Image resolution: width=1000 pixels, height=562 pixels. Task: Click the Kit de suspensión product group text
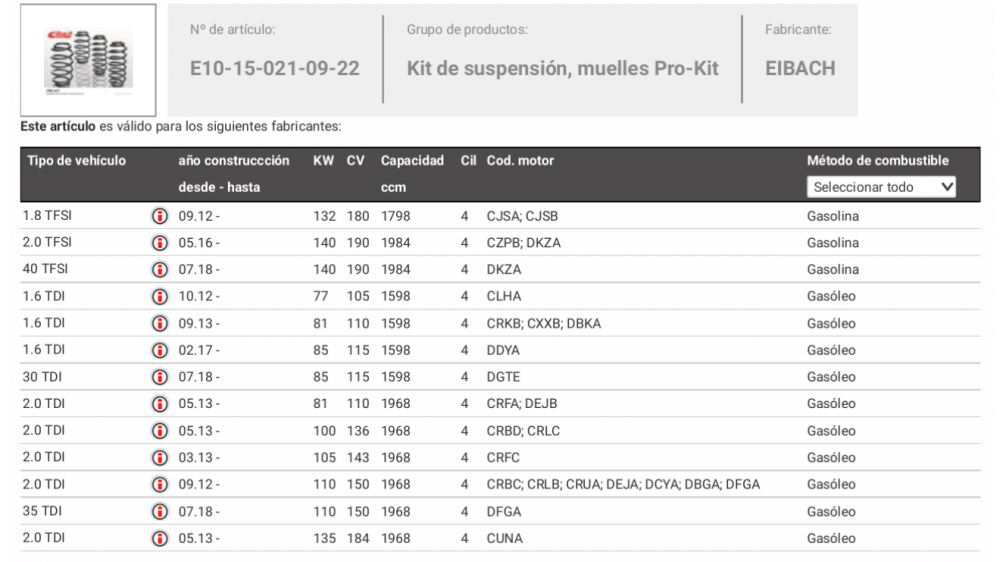pyautogui.click(x=562, y=68)
